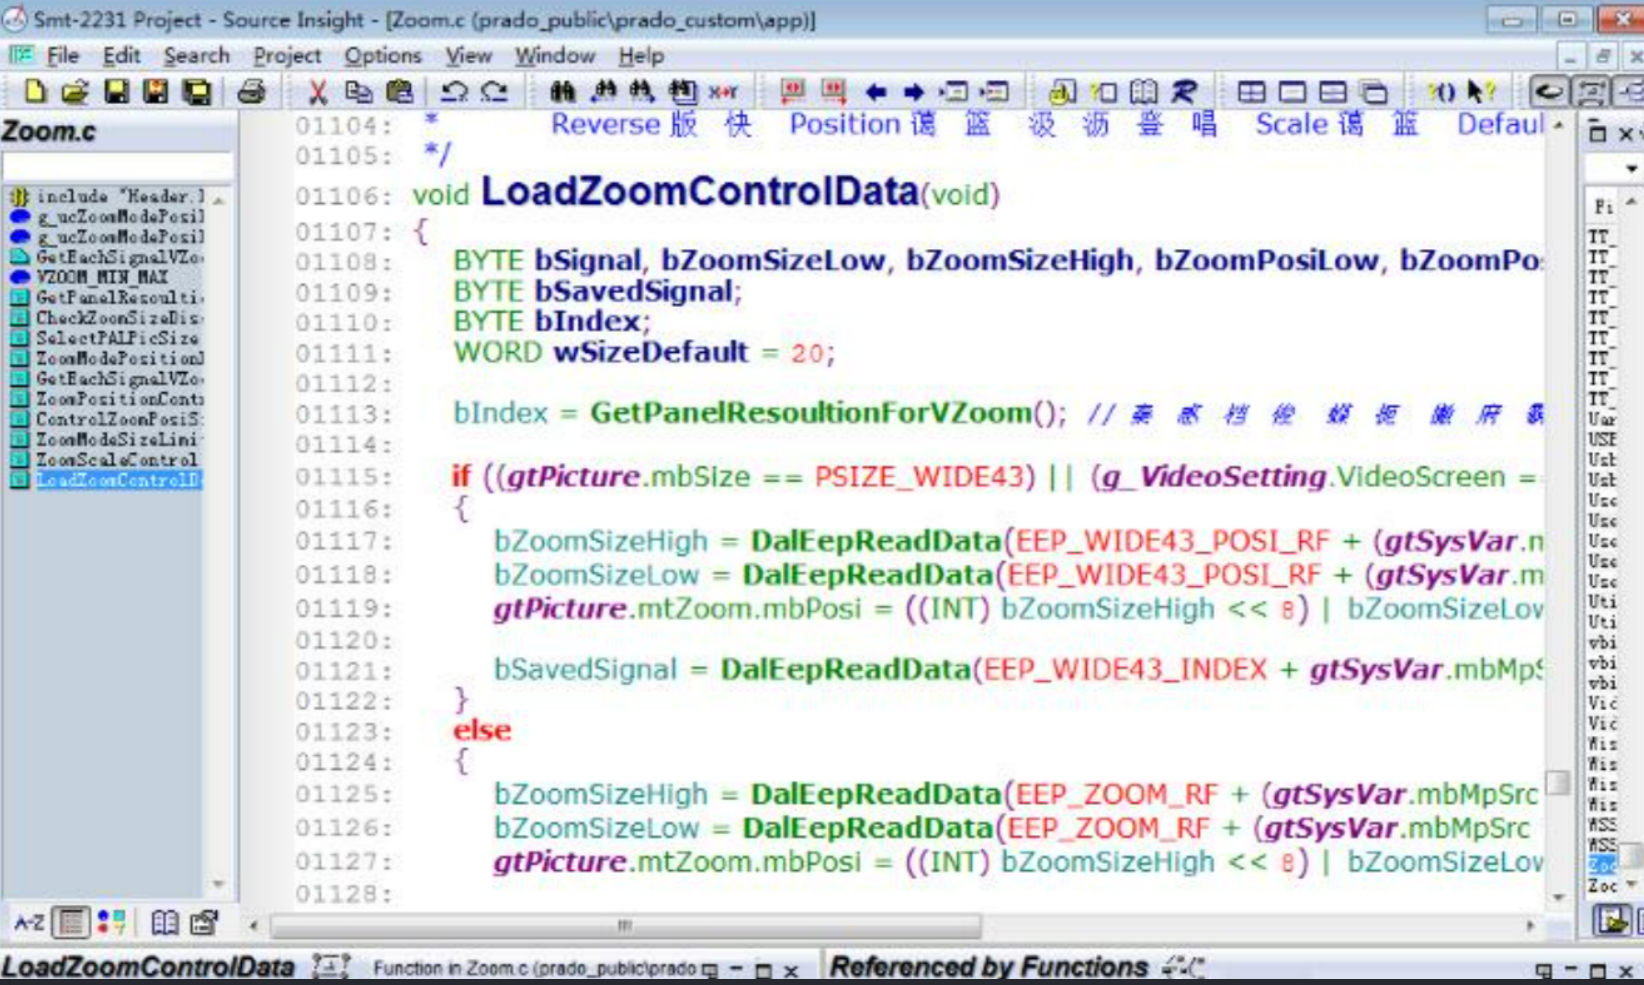Open the View menu
This screenshot has height=985, width=1644.
468,56
